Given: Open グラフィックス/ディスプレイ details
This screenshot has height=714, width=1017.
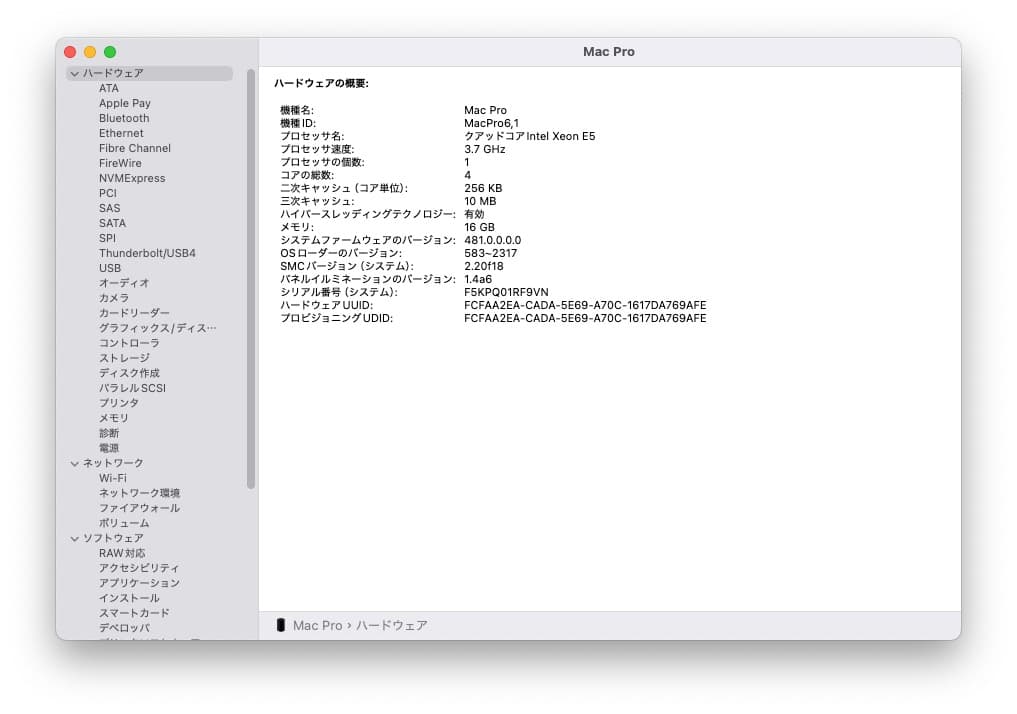Looking at the screenshot, I should point(152,327).
